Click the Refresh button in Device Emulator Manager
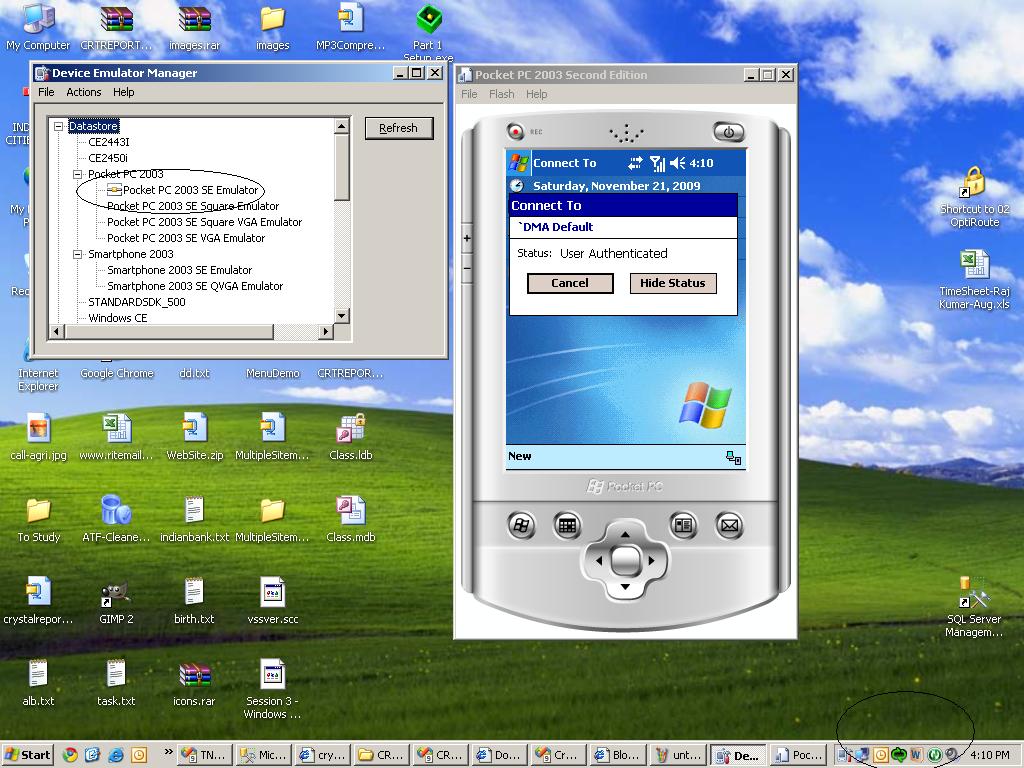This screenshot has width=1024, height=768. pyautogui.click(x=398, y=128)
